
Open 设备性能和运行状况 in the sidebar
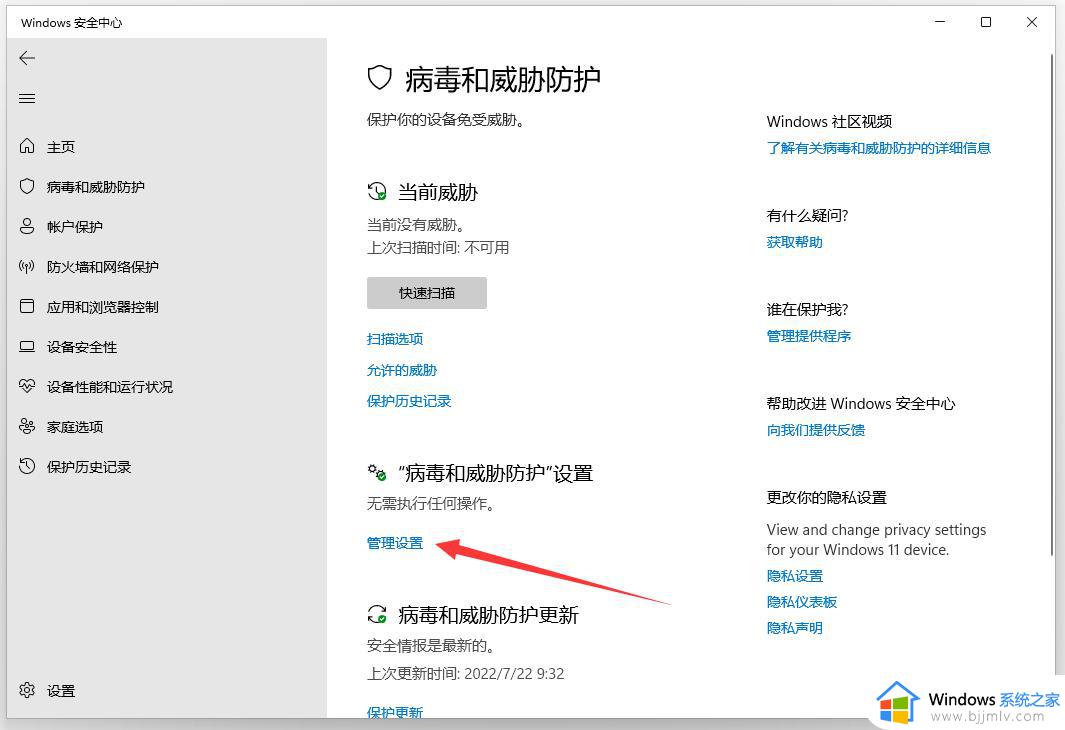(110, 387)
